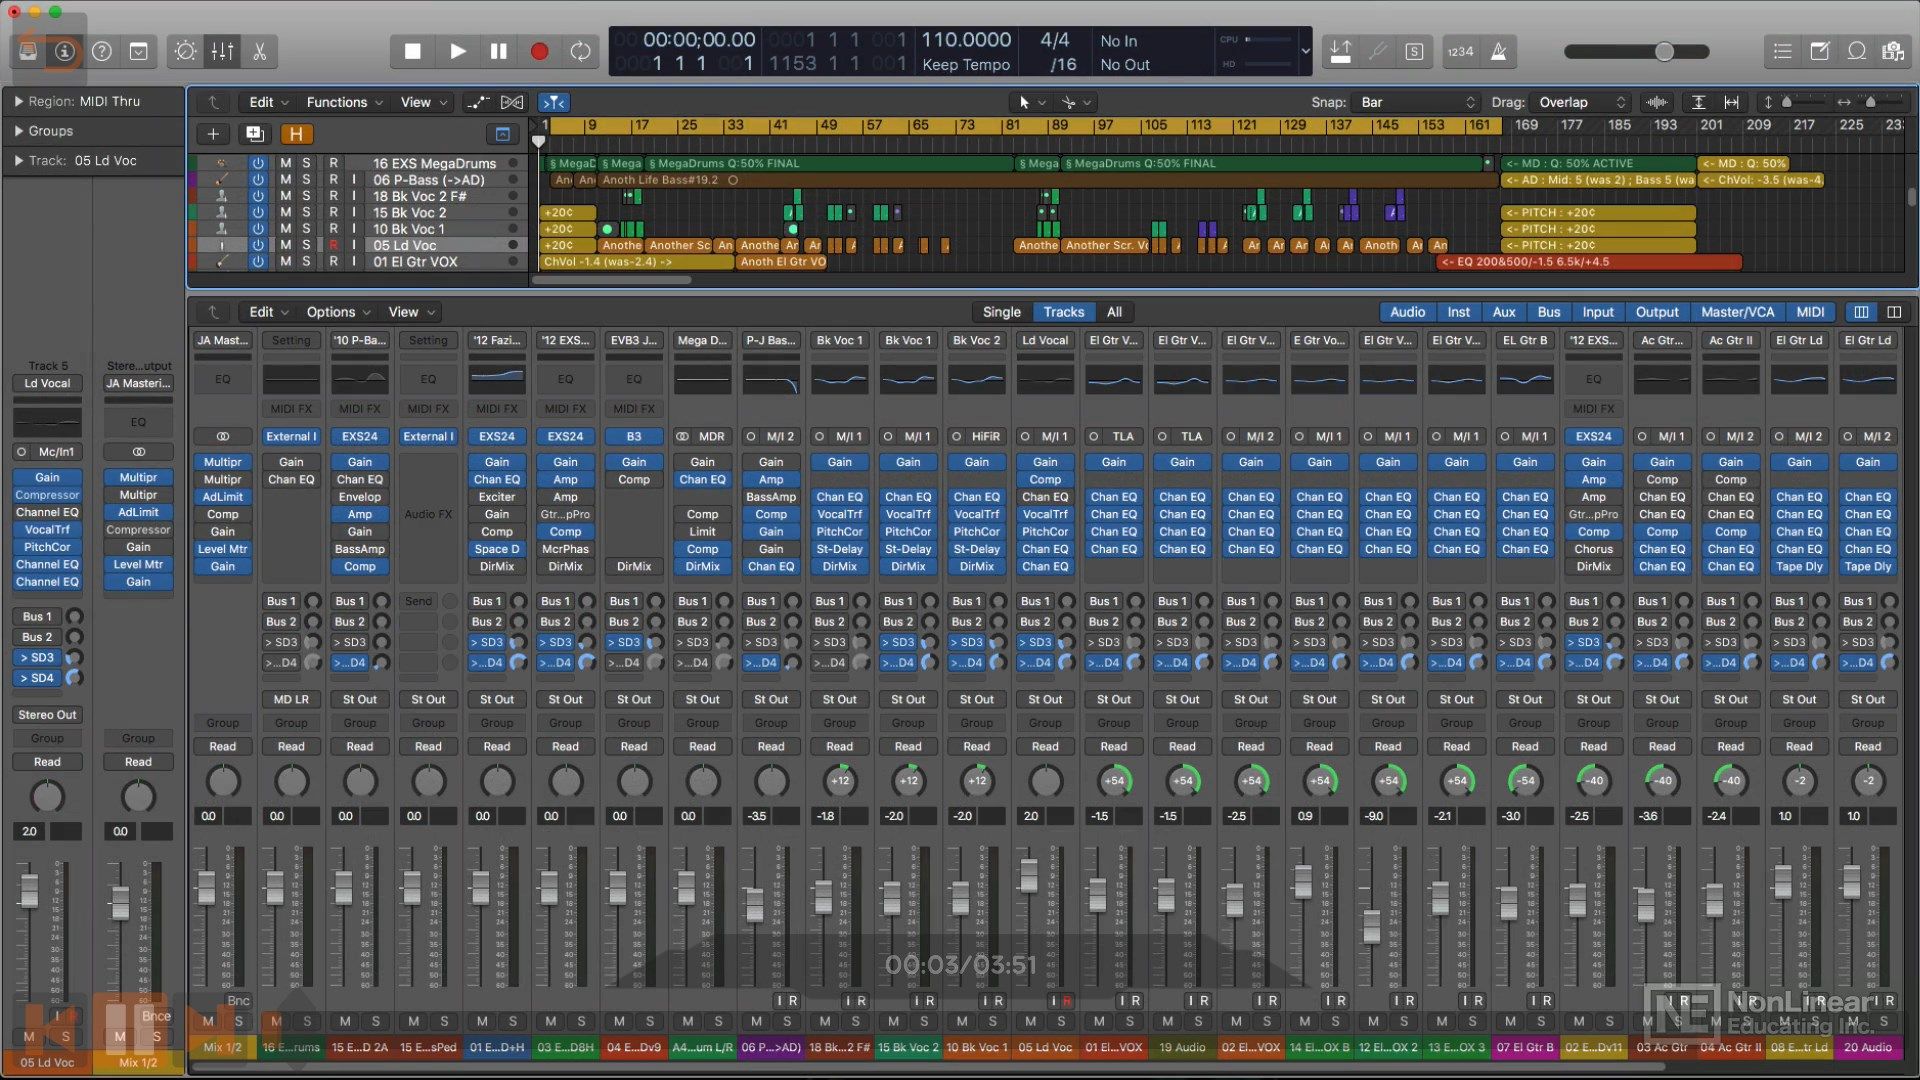The width and height of the screenshot is (1920, 1080).
Task: Select the Audio tab in mixer view
Action: click(1406, 311)
